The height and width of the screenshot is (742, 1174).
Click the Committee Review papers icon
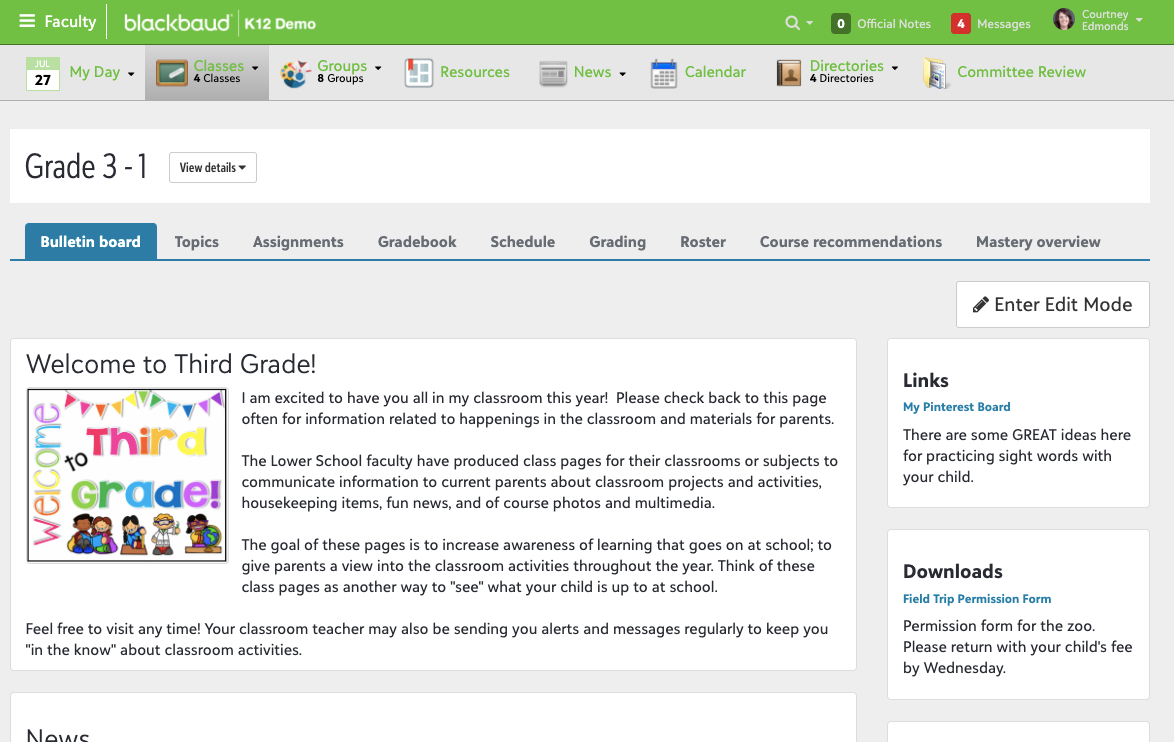click(x=936, y=71)
